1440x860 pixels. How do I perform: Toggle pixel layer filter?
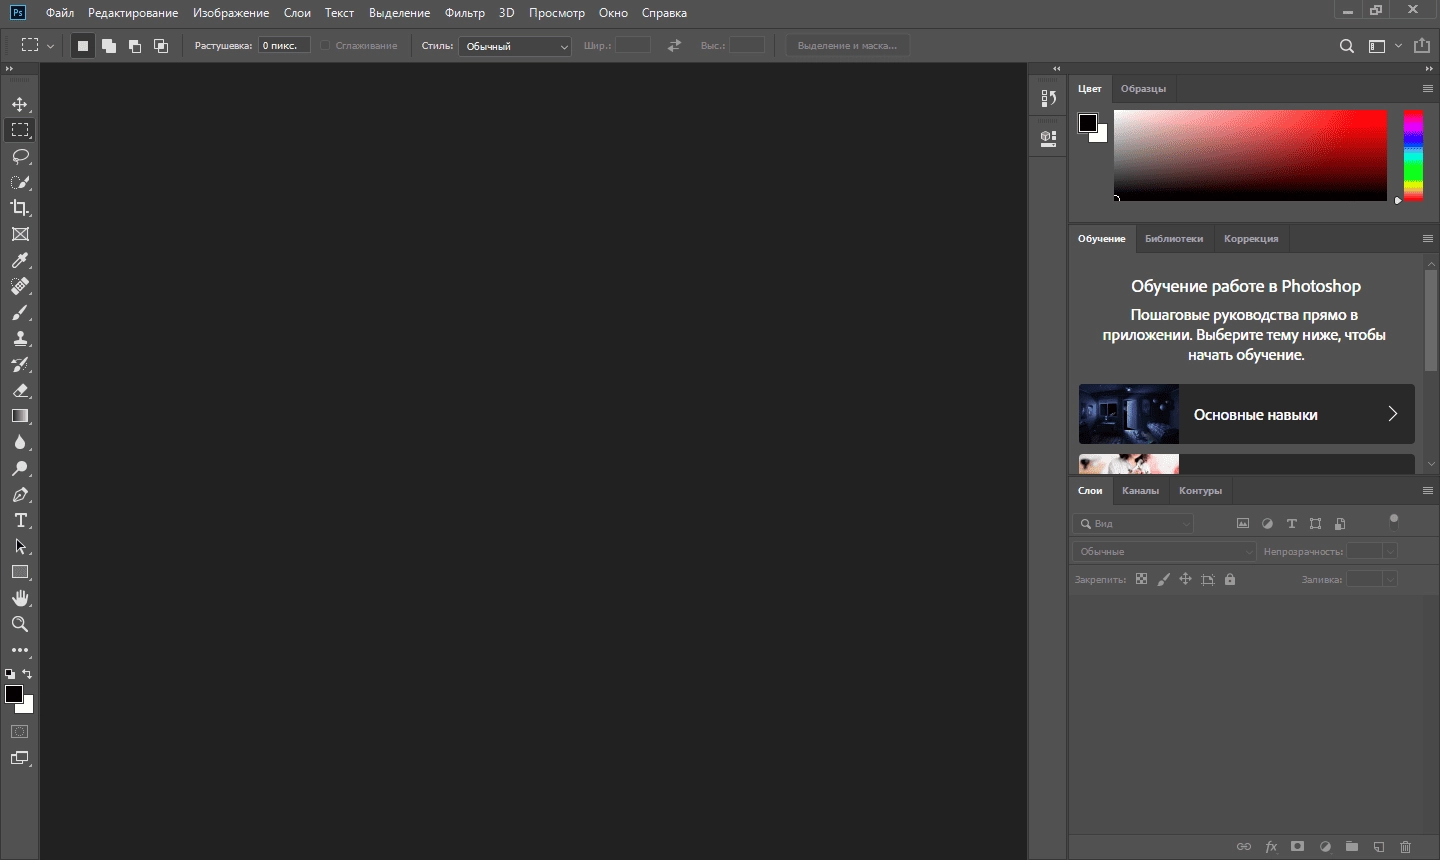1243,523
